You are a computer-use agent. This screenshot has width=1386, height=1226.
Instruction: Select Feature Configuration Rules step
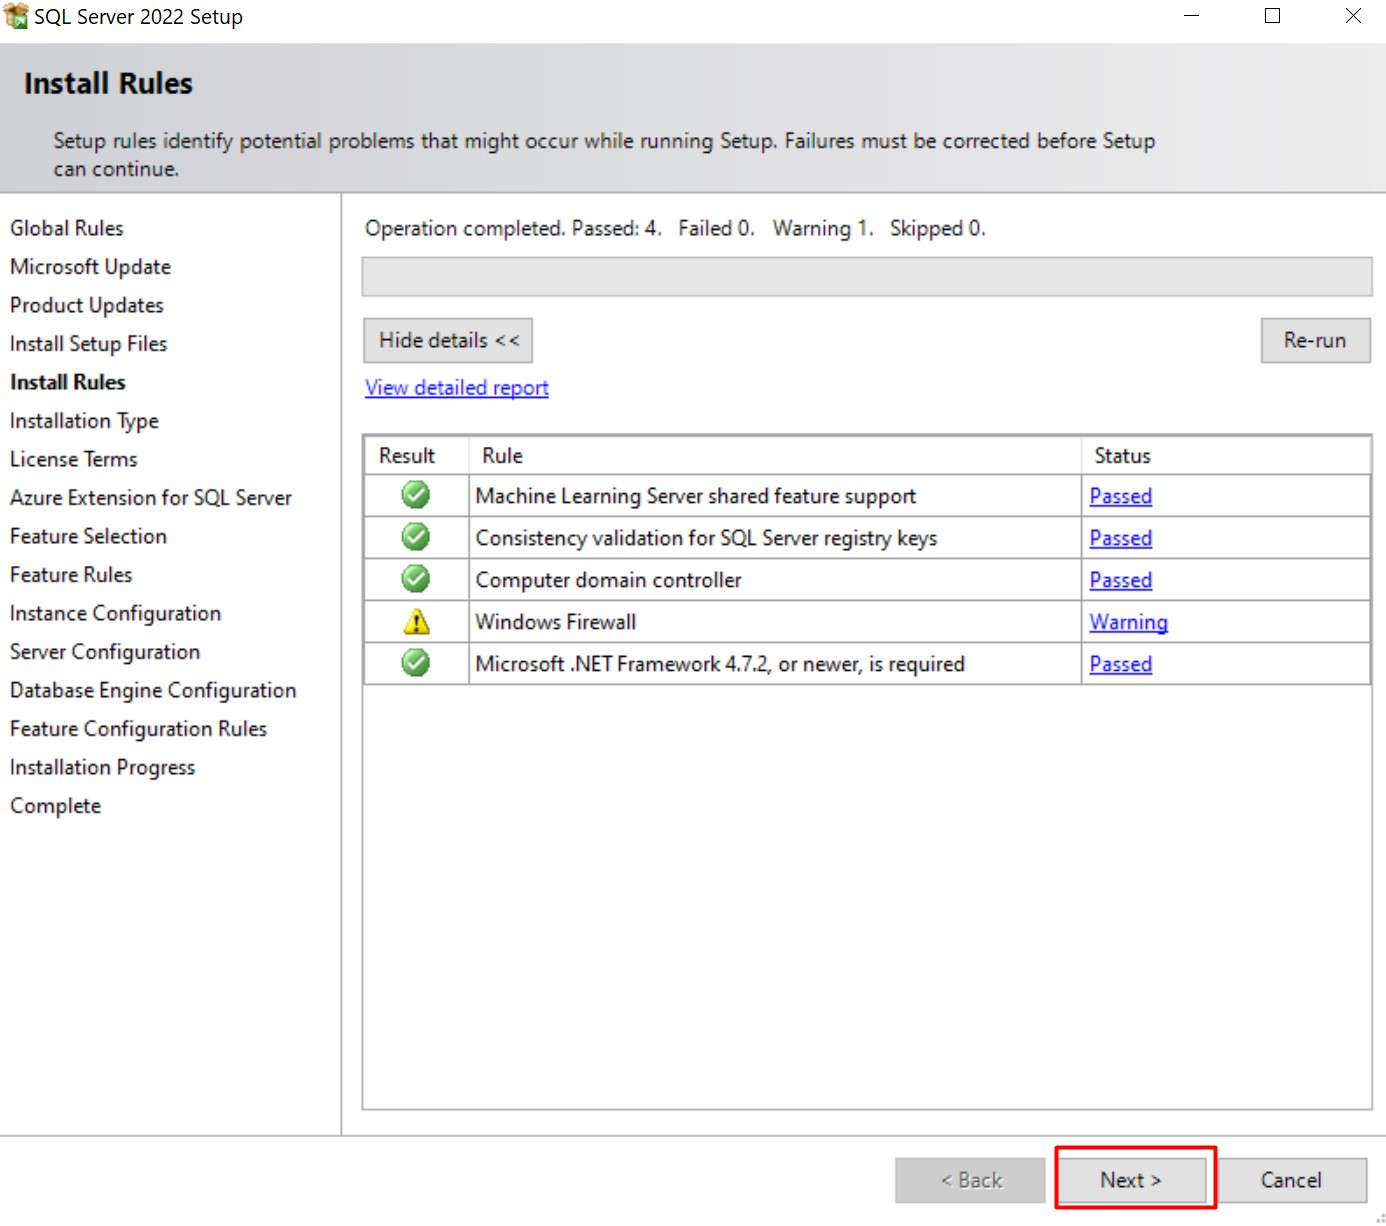(x=139, y=729)
